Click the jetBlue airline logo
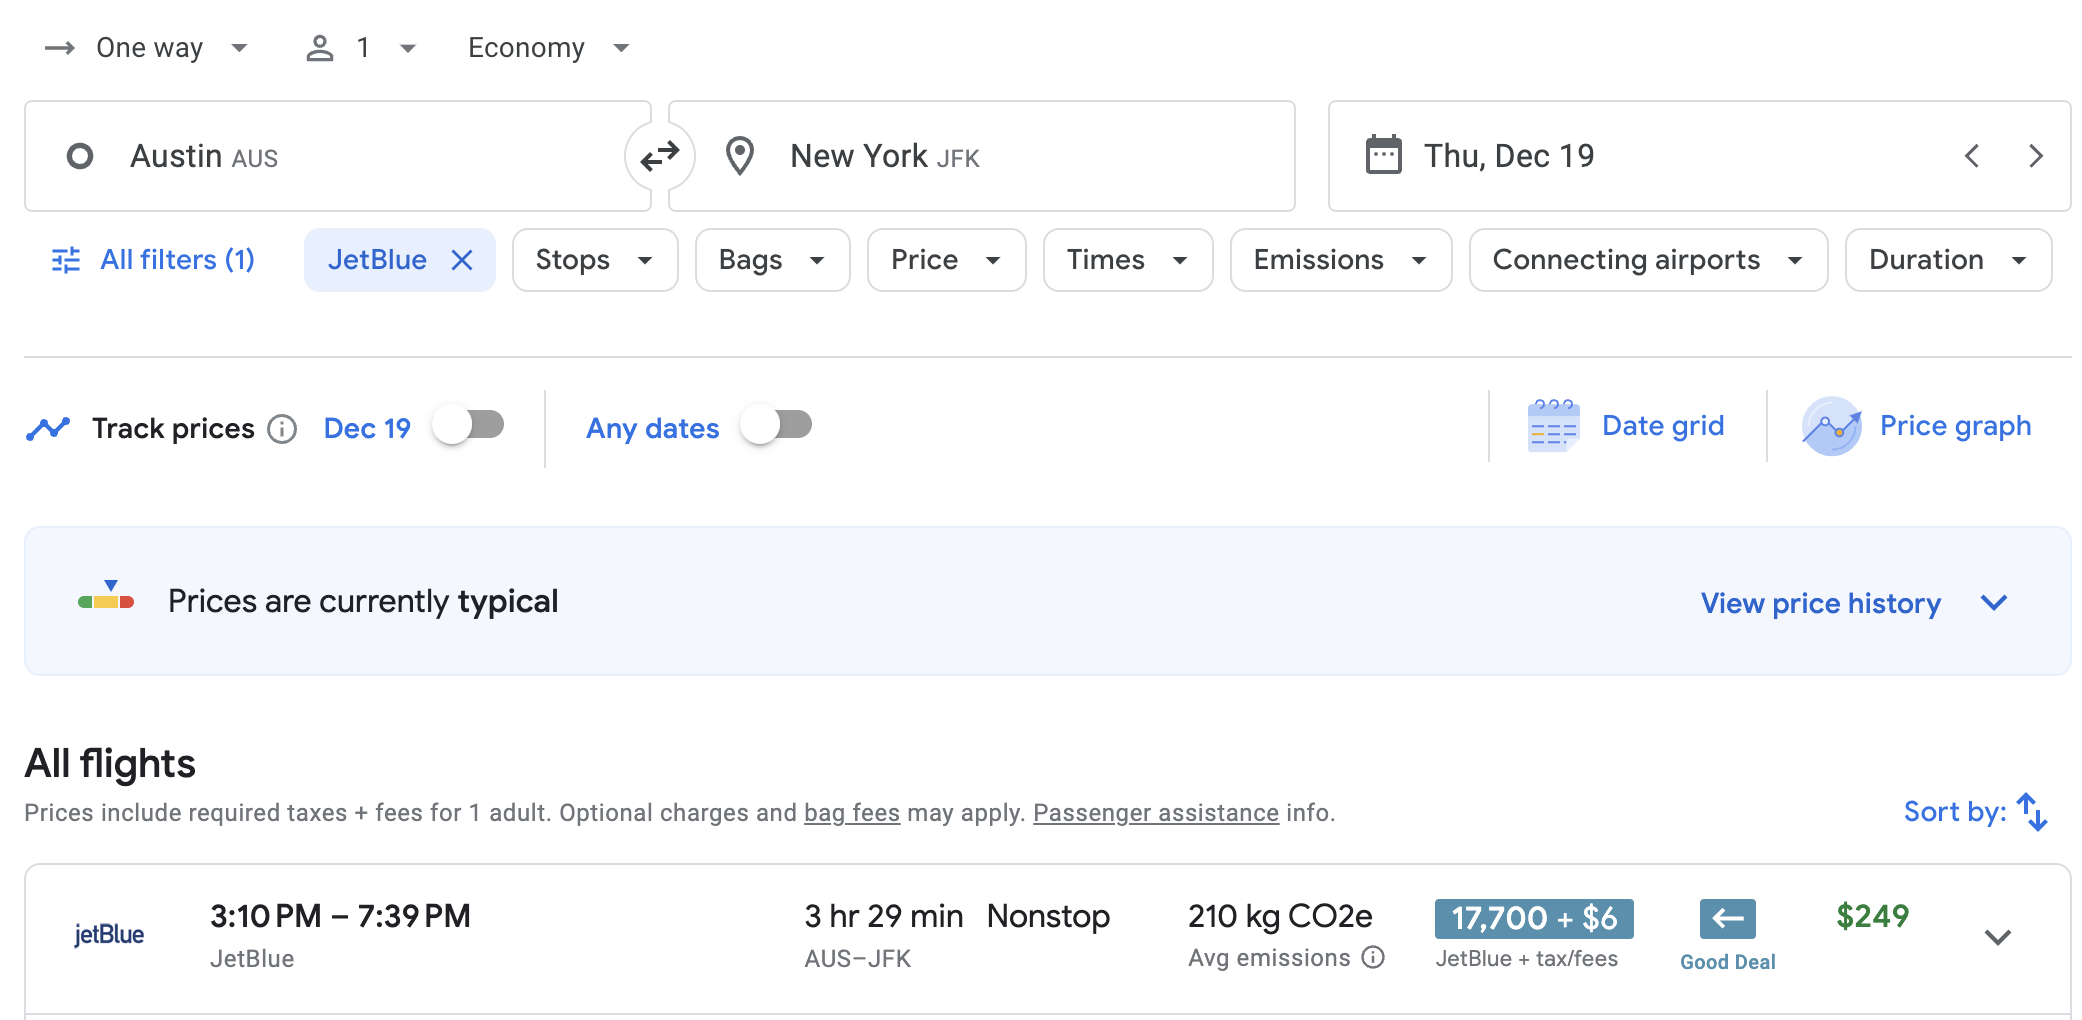 click(x=109, y=935)
